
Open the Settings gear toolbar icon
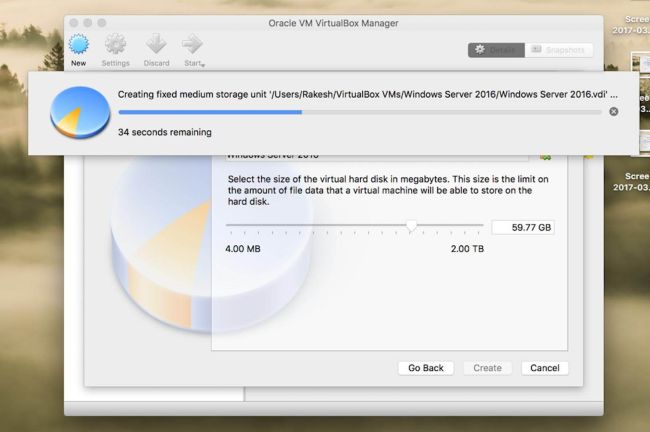click(115, 44)
